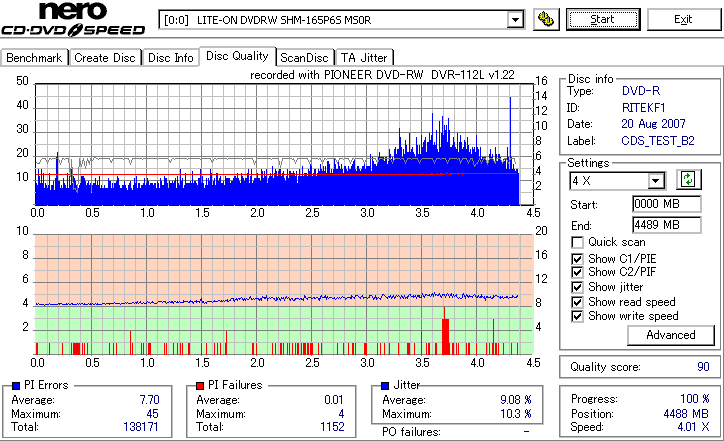Click the PI Failures average 0.01 value

point(333,400)
